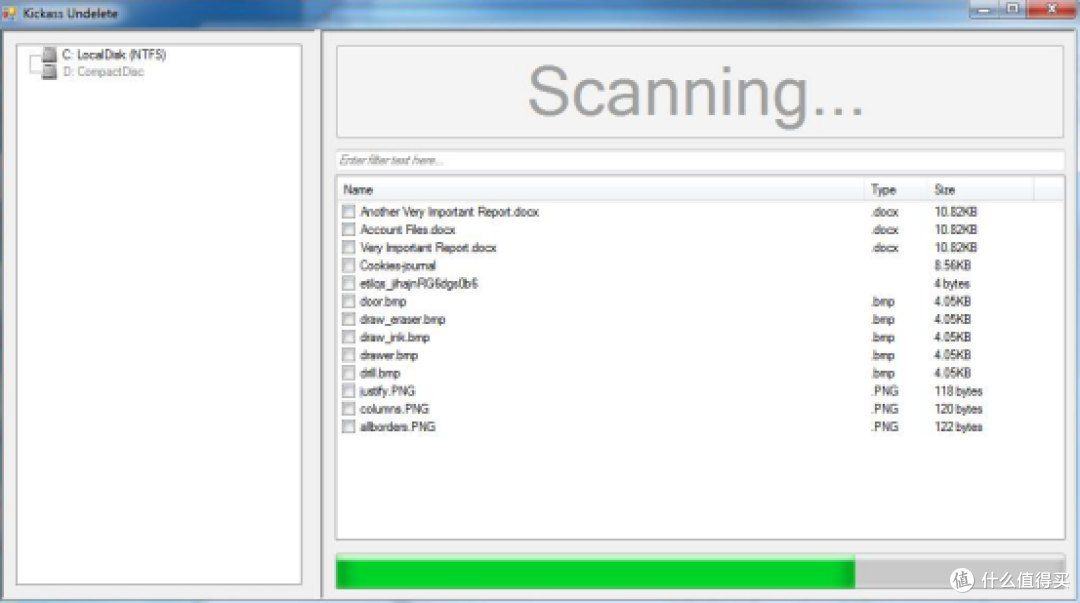
Task: Open the D: Compact Disc tree entry
Action: [103, 72]
